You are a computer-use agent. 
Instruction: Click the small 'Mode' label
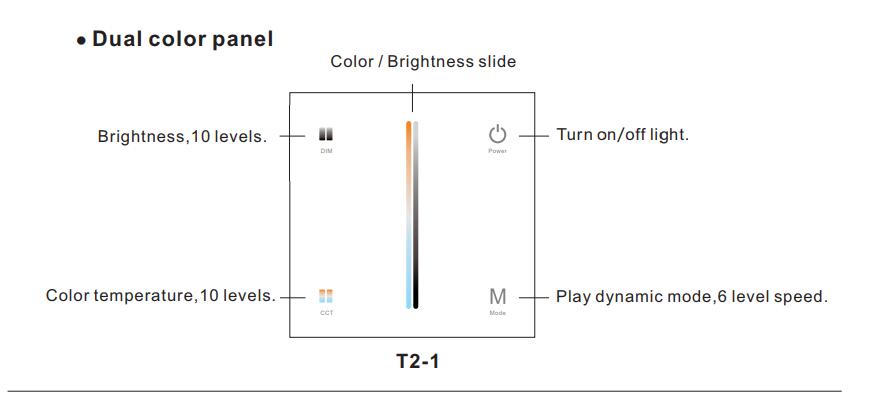[x=498, y=313]
